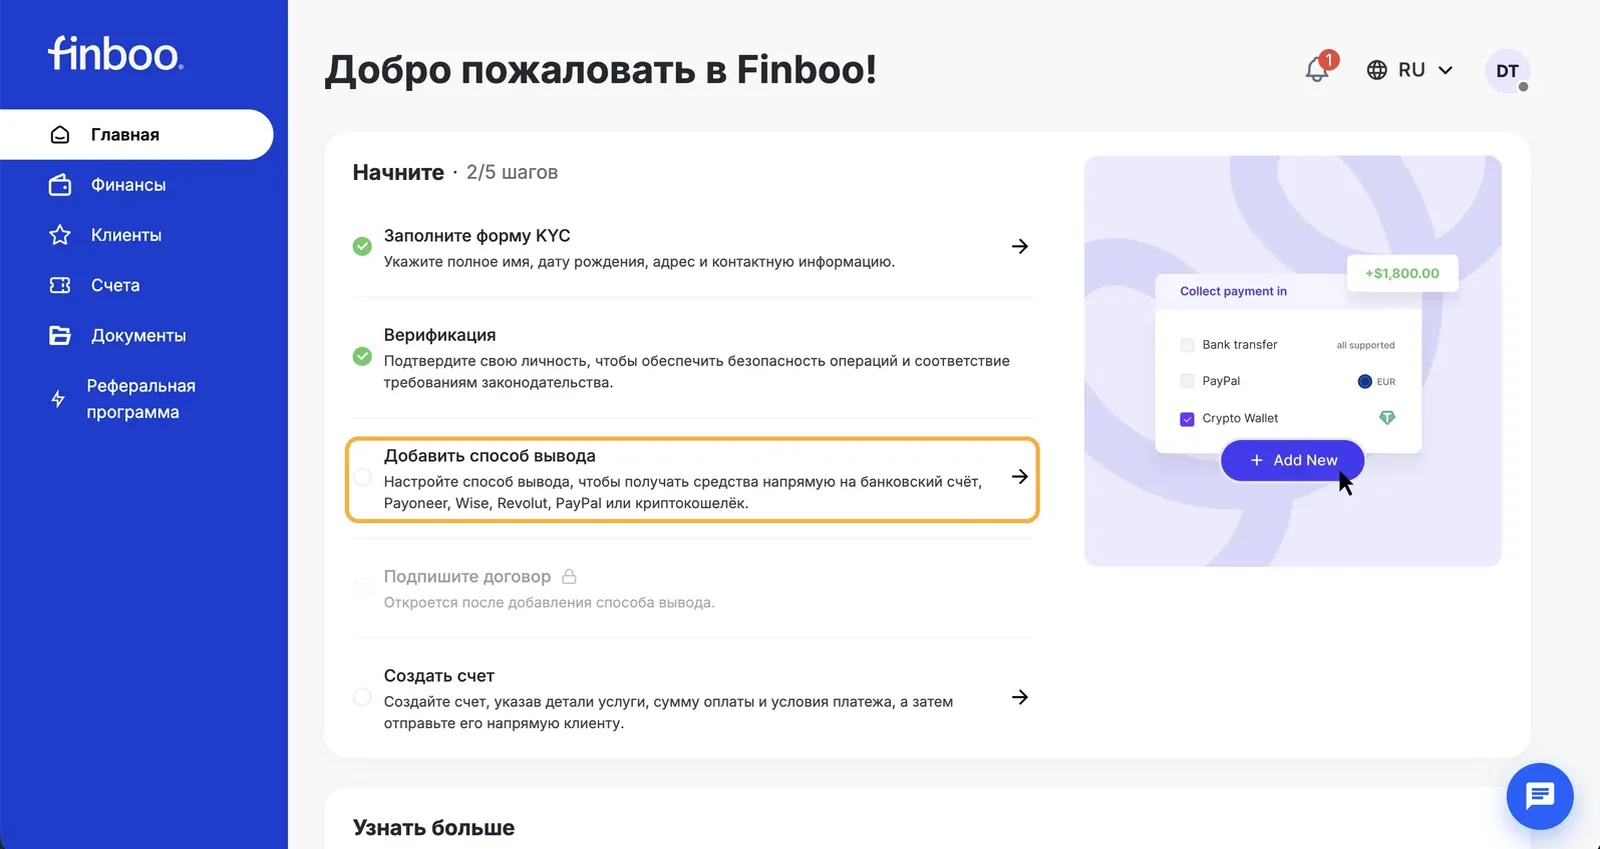The image size is (1600, 849).
Task: Navigate to Документы
Action: click(x=137, y=335)
